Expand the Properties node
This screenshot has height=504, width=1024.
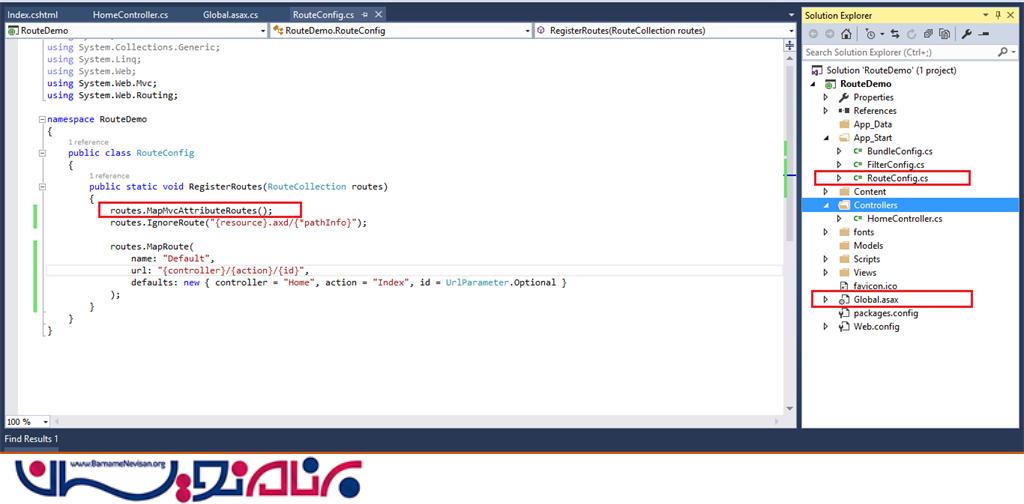pos(825,97)
